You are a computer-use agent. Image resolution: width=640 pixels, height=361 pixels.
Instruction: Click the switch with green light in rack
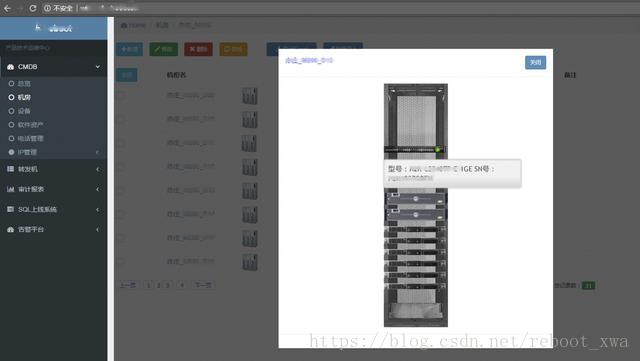pyautogui.click(x=415, y=150)
